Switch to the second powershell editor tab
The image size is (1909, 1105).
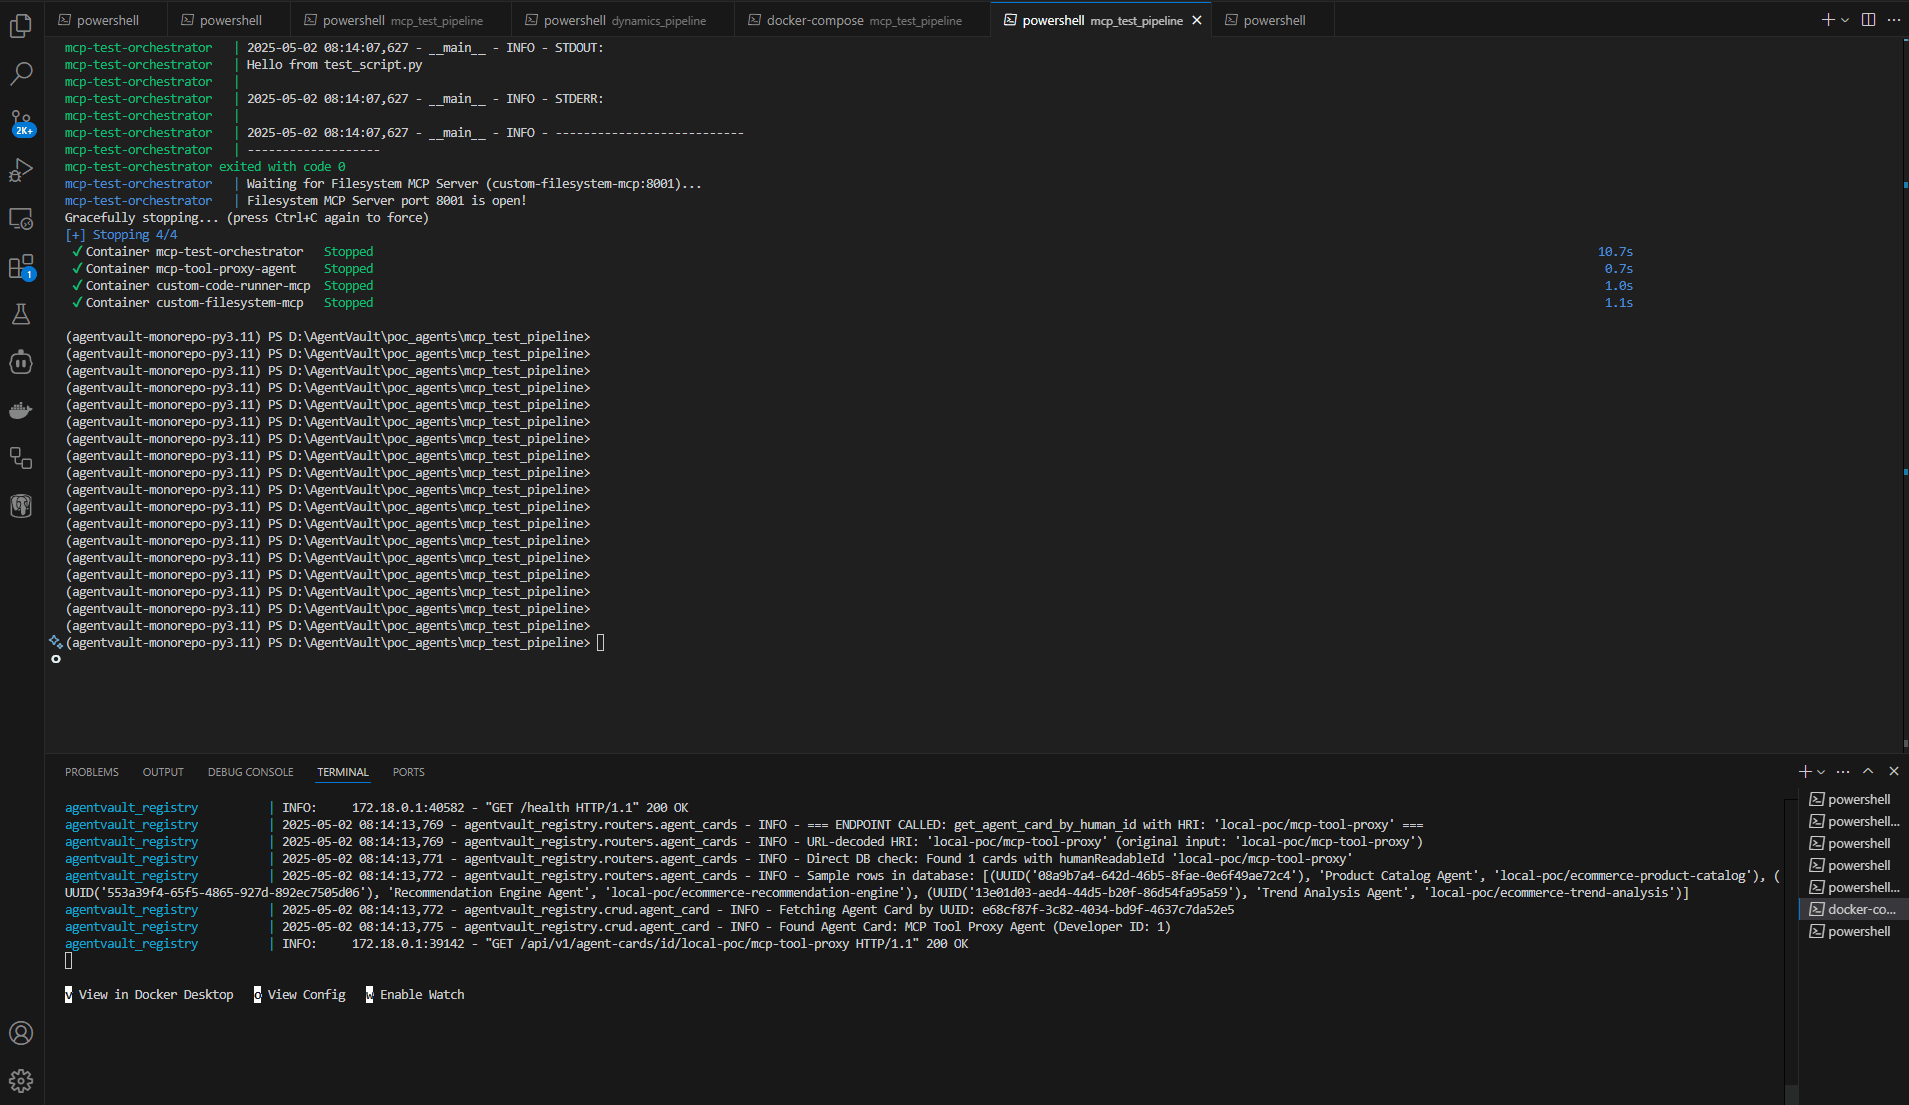click(229, 20)
